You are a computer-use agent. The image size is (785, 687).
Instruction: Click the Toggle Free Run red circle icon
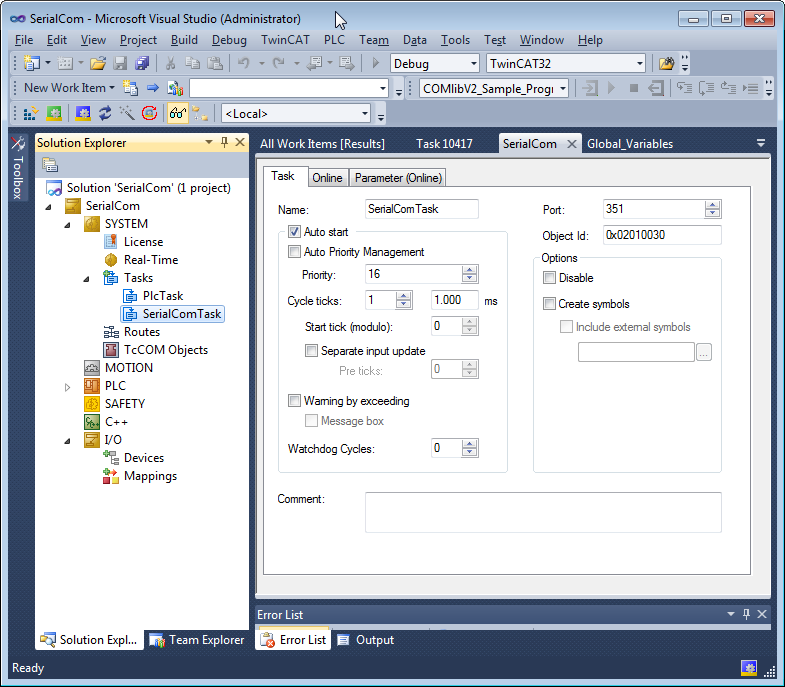(x=149, y=113)
